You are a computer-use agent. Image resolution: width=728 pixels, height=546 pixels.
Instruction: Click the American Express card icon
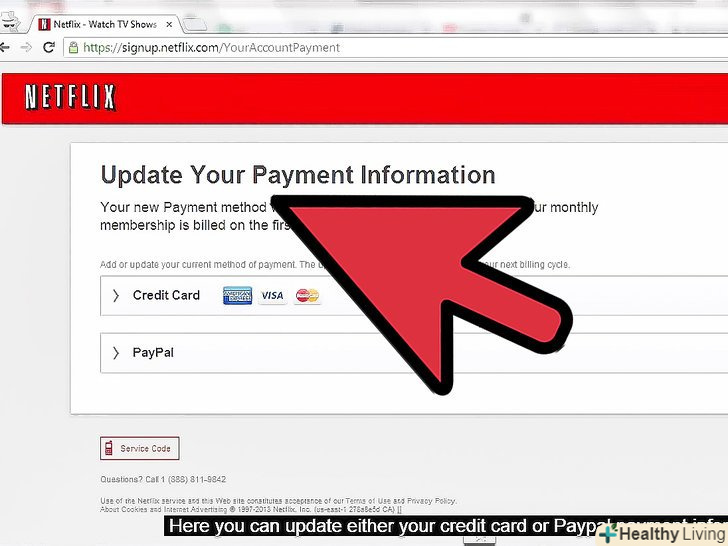coord(237,295)
